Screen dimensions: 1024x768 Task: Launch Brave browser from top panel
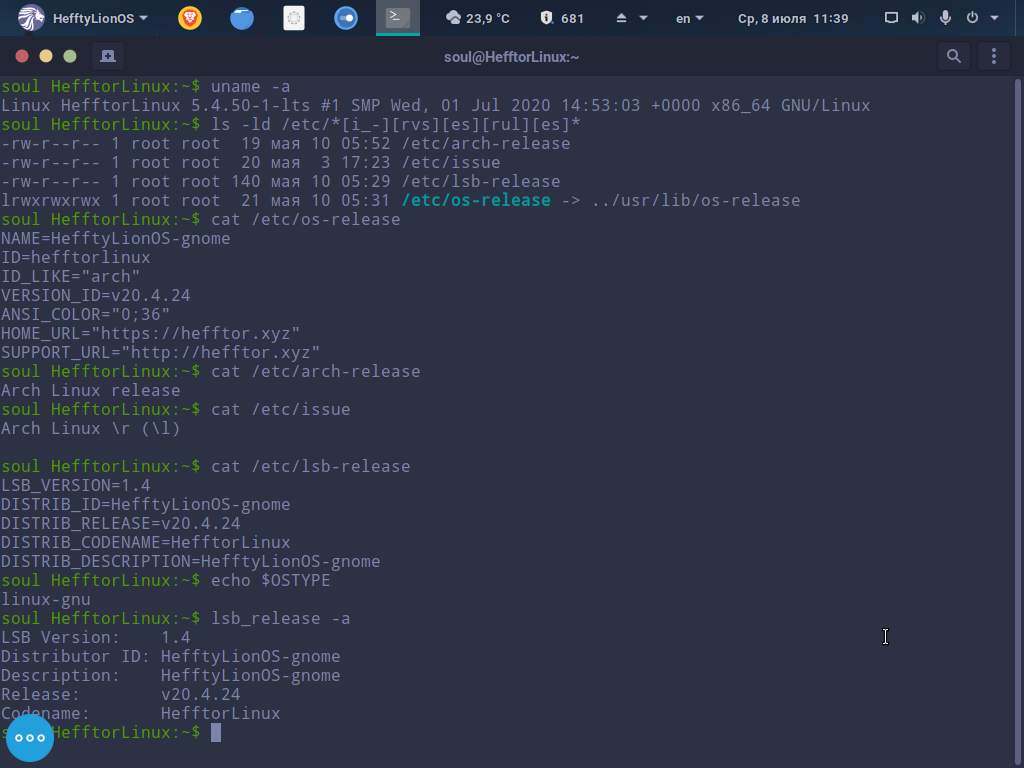(190, 18)
